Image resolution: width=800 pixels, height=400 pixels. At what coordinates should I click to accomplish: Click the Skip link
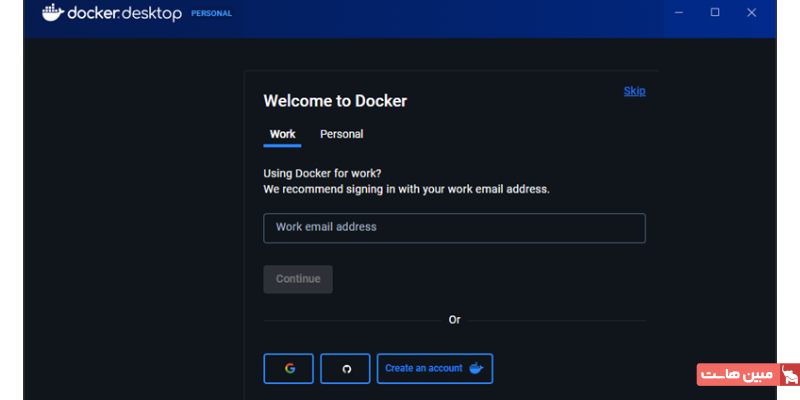[x=634, y=91]
